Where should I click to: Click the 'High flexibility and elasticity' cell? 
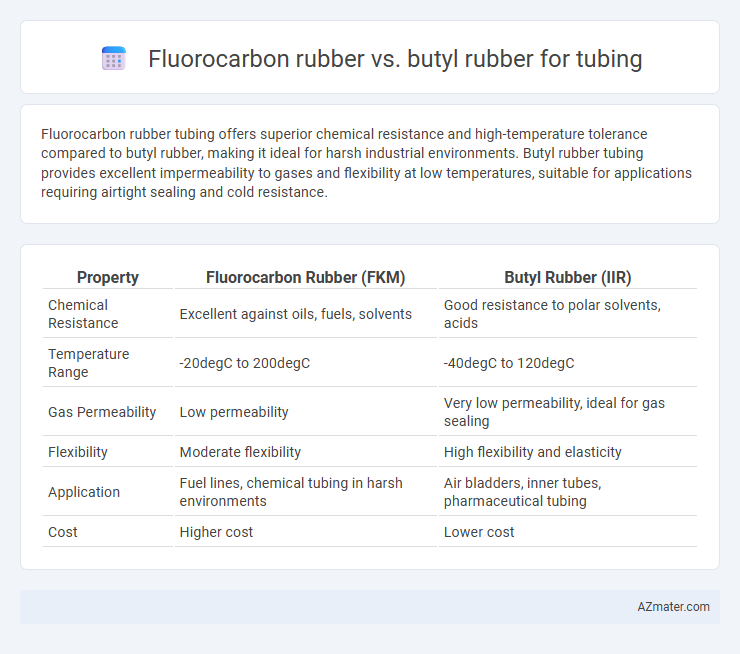532,452
